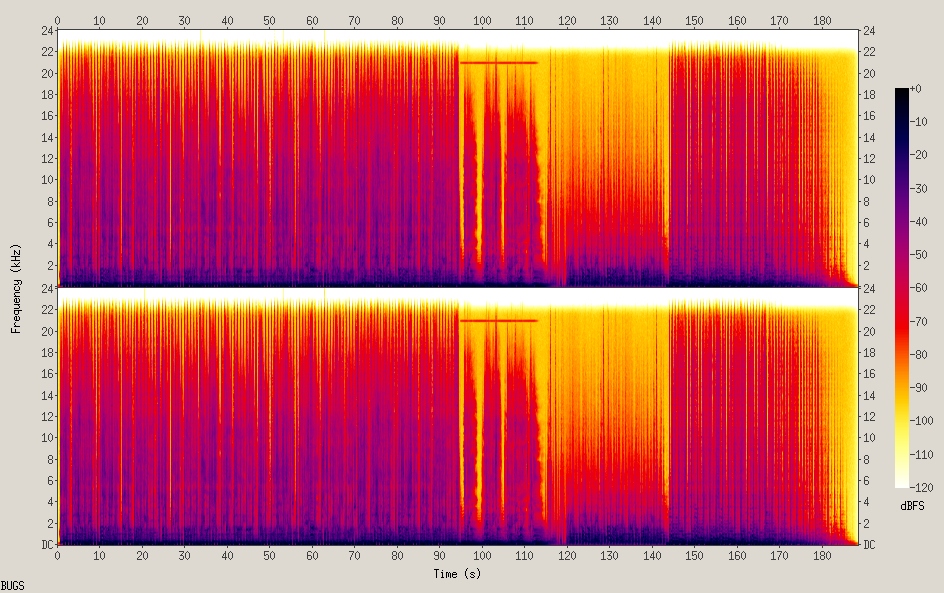Click the -90 label on the dBFS scale
The image size is (944, 593).
point(926,388)
